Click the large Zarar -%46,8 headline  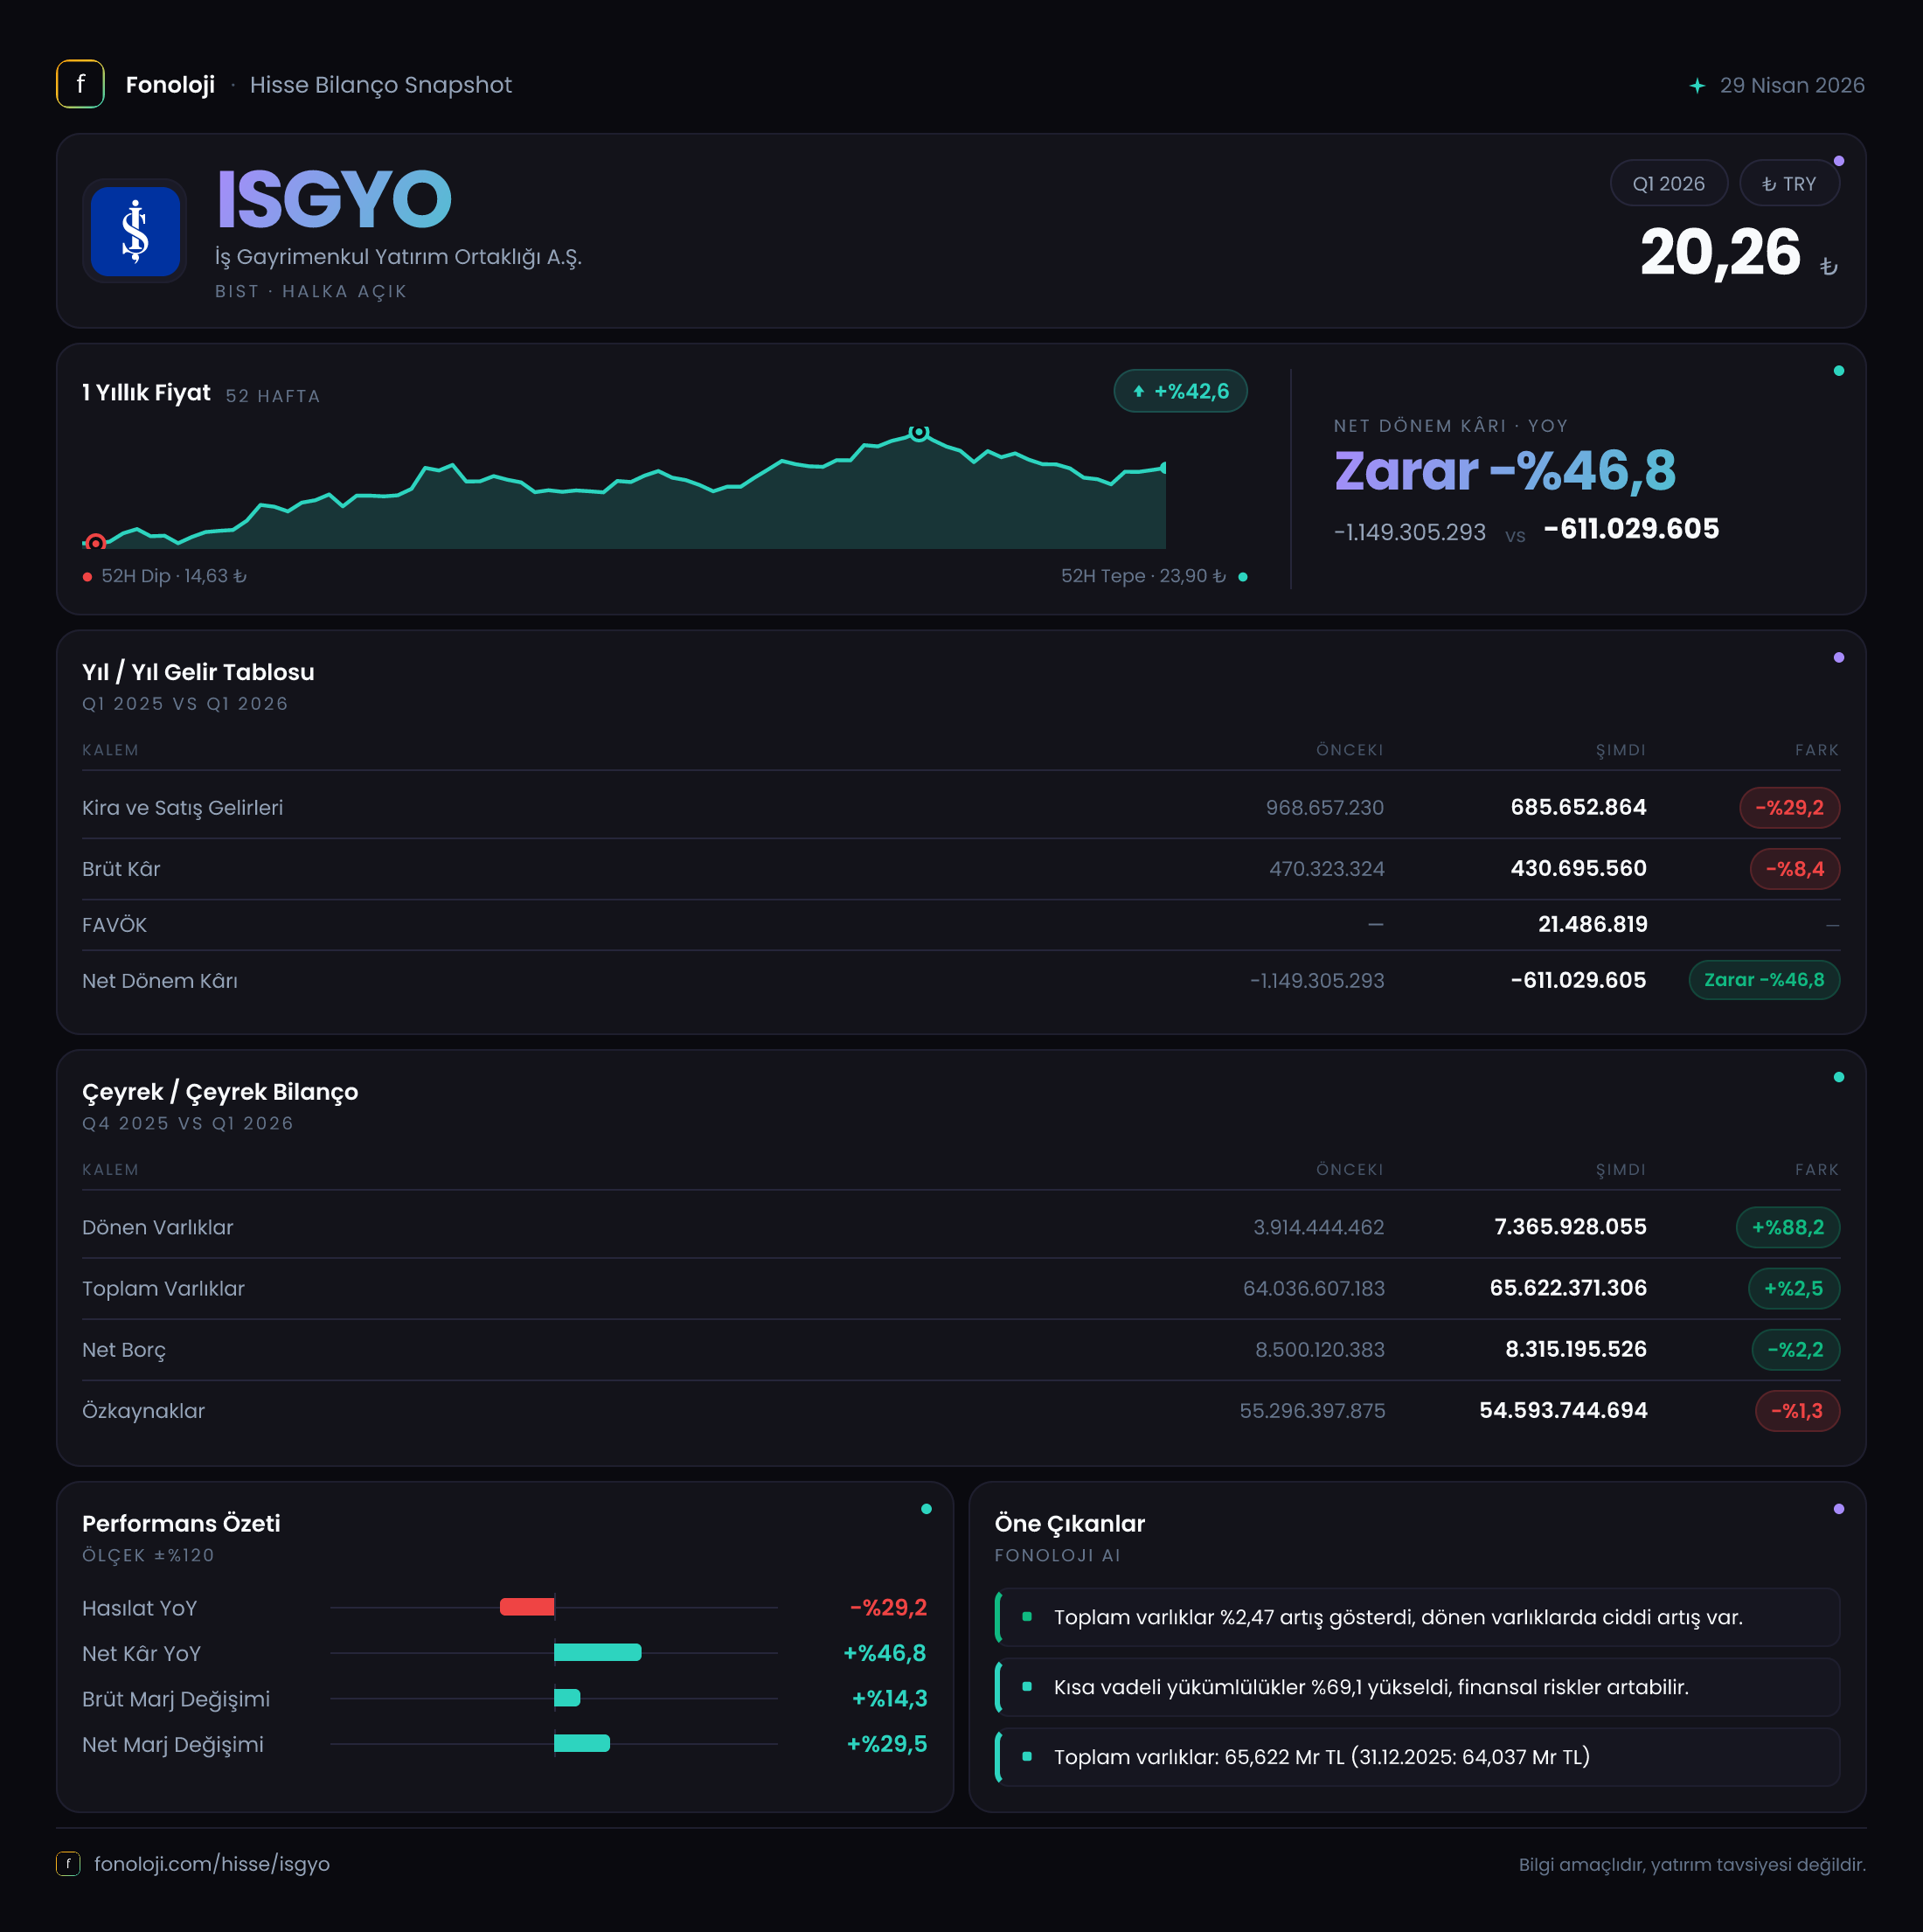pos(1504,470)
